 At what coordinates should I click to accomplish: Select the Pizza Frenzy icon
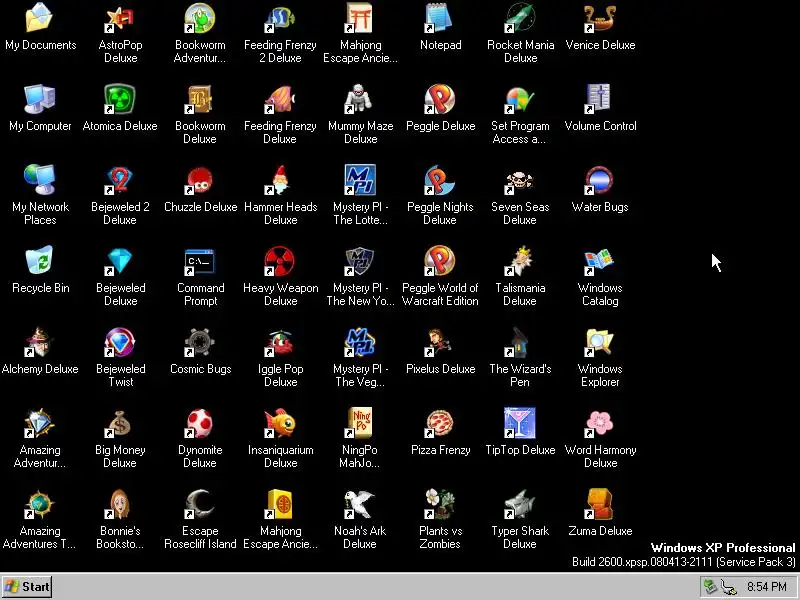(440, 423)
